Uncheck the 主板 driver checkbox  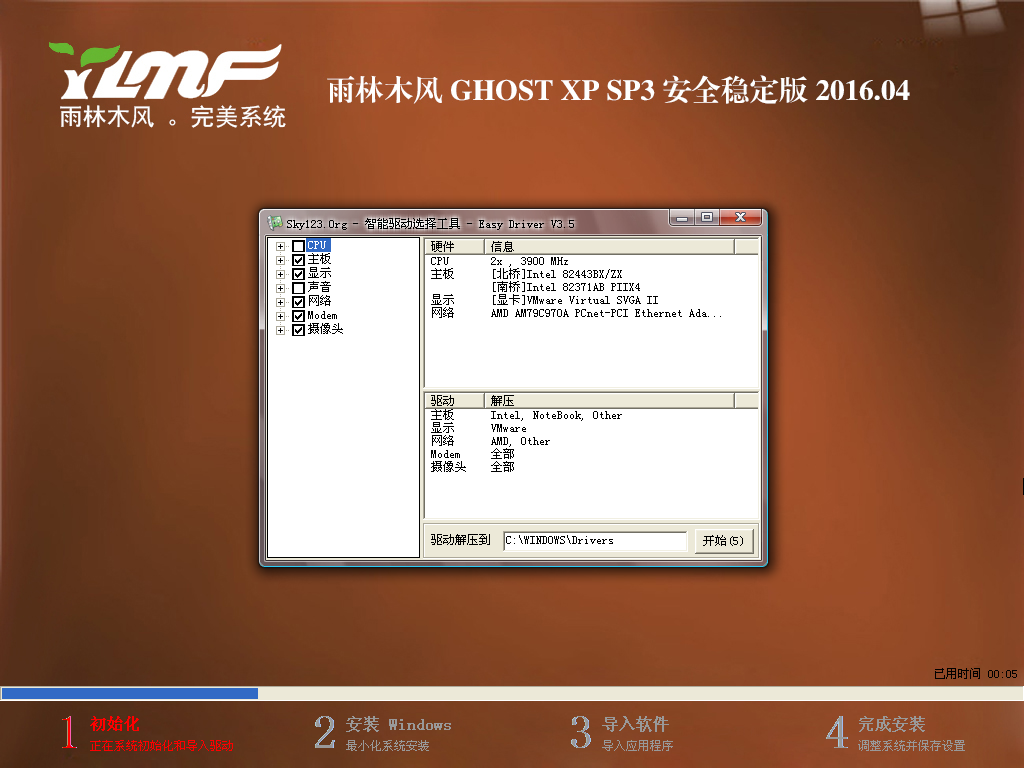pyautogui.click(x=298, y=260)
